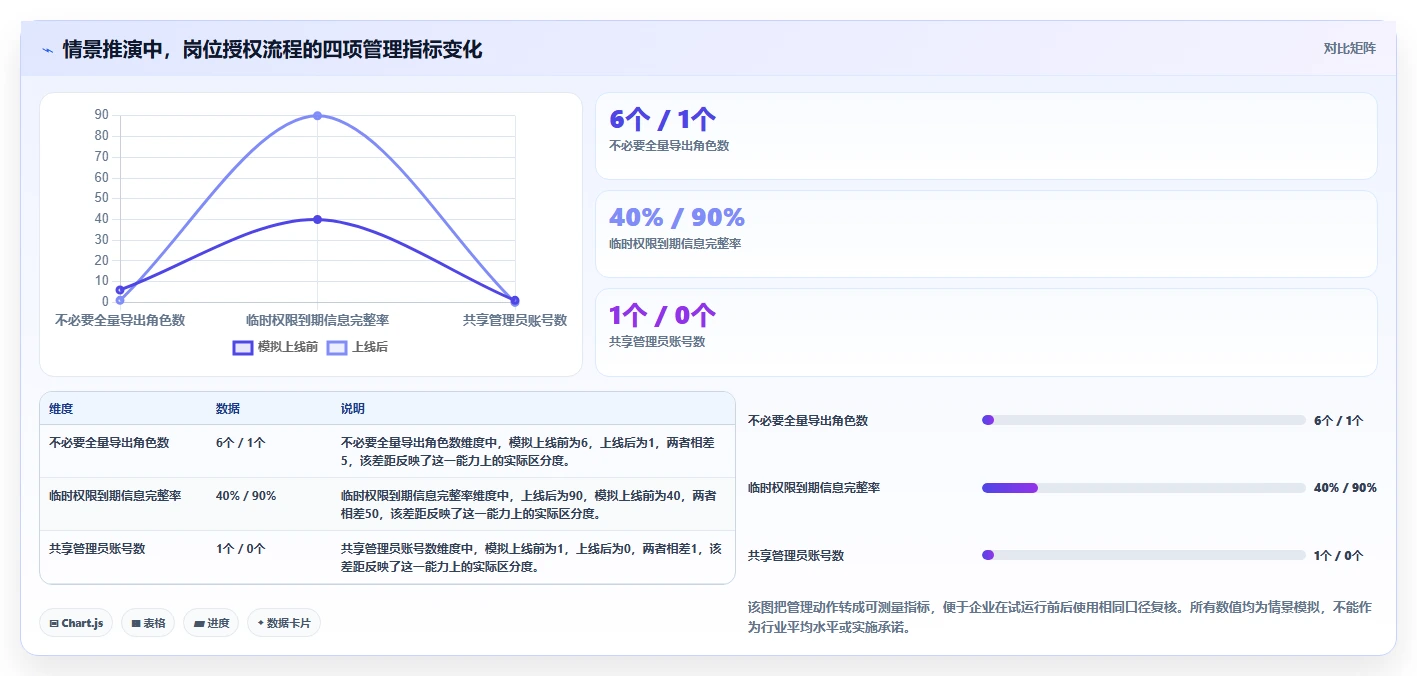Viewport: 1417px width, 676px height.
Task: Click the 对比矩阵 label
Action: pos(1349,48)
